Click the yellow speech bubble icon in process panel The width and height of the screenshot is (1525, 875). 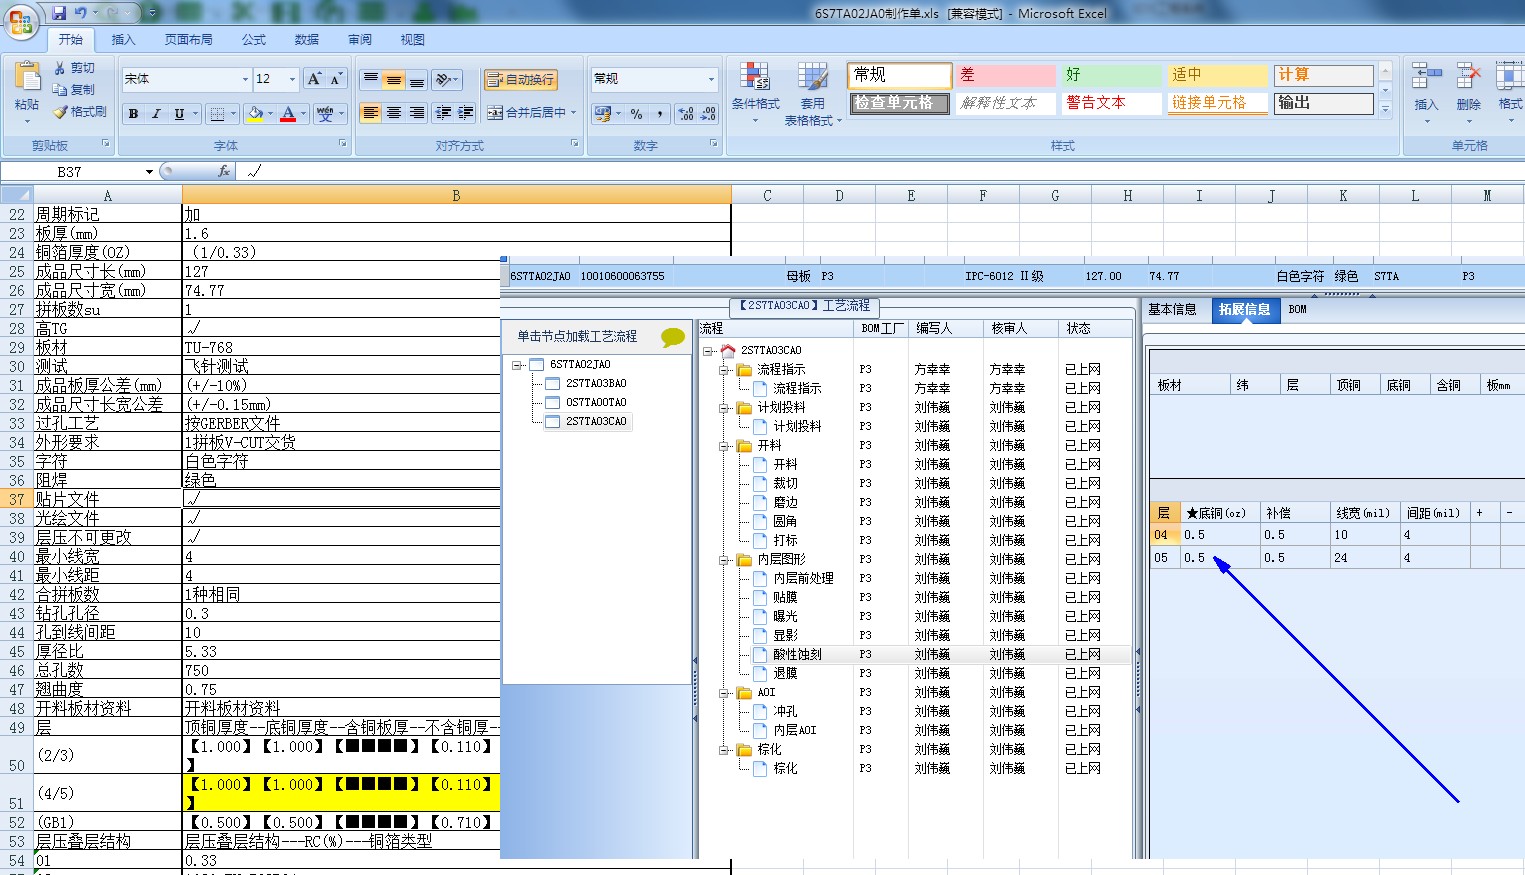pos(673,337)
